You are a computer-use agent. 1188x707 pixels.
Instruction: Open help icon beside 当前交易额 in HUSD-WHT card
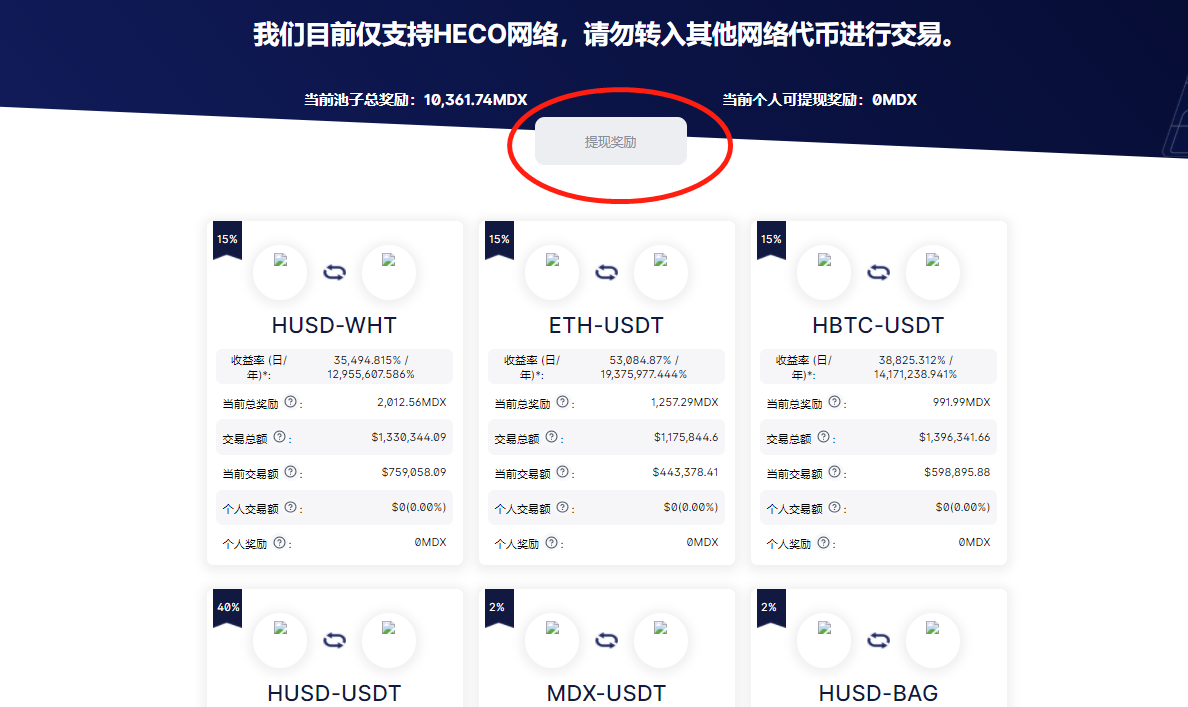pyautogui.click(x=290, y=472)
